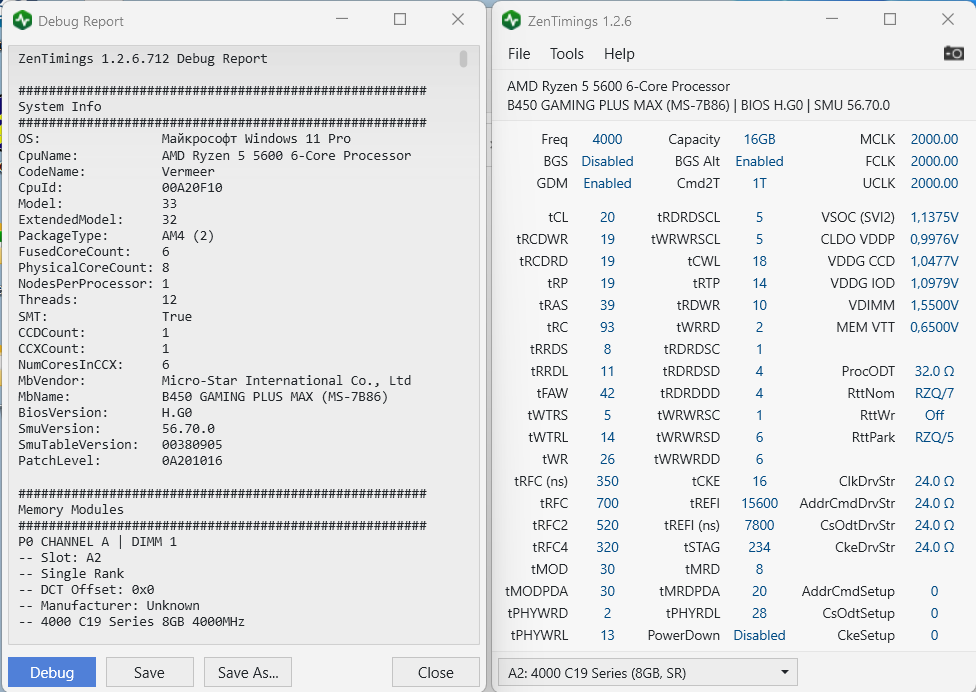Open the File menu
This screenshot has height=692, width=976.
[x=519, y=54]
